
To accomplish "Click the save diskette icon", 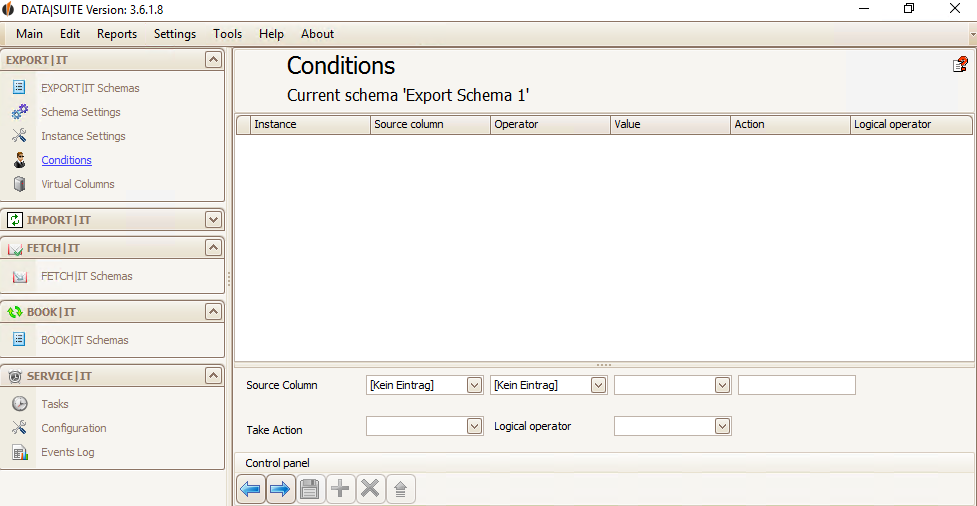I will [310, 489].
